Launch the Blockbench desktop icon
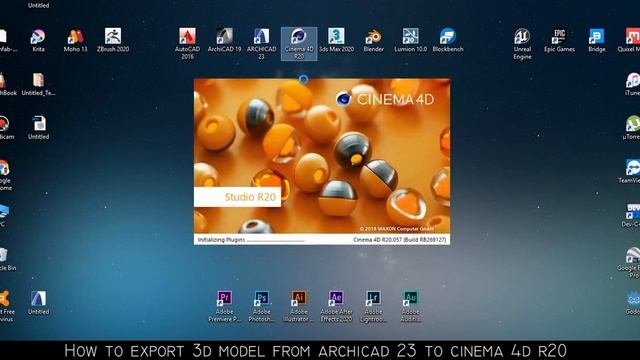The height and width of the screenshot is (360, 640). click(x=448, y=40)
